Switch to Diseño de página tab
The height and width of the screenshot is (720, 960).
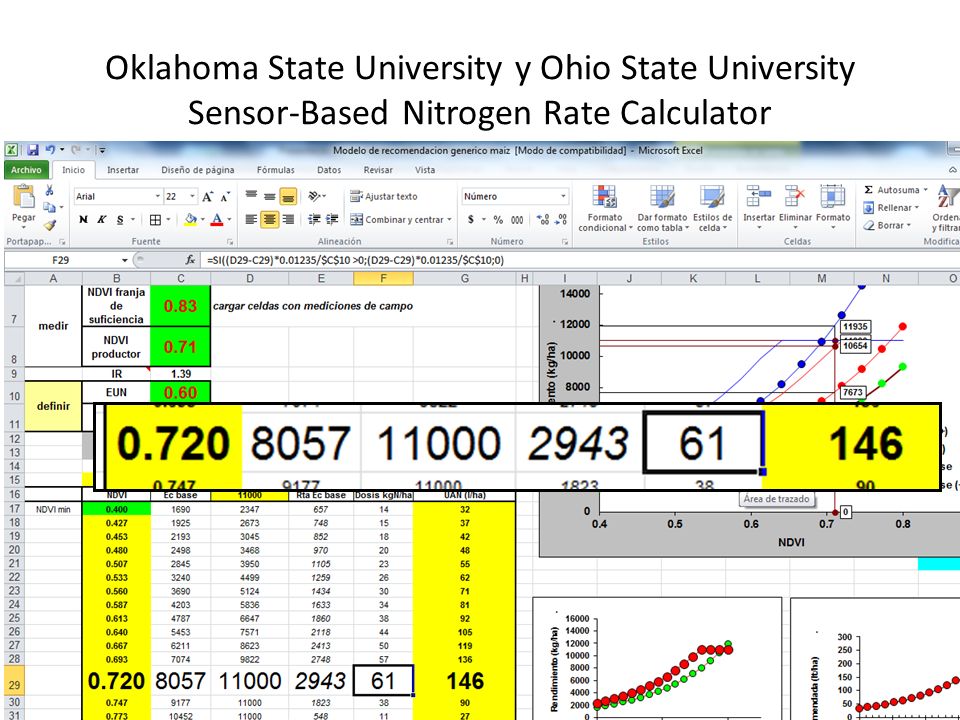tap(198, 170)
